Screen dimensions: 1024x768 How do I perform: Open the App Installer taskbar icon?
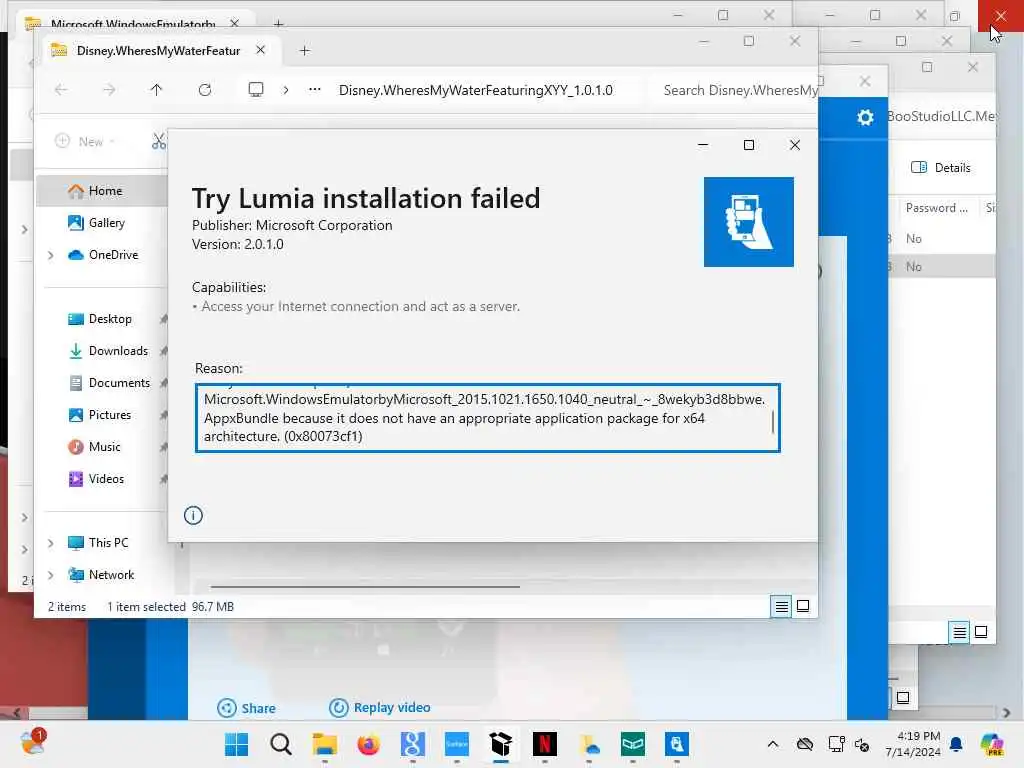(501, 744)
